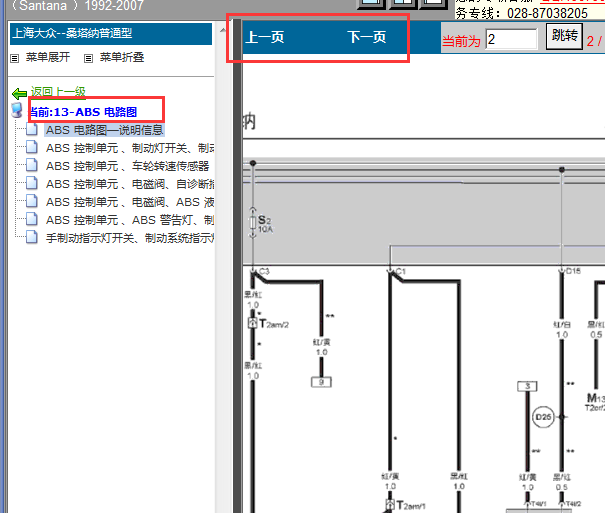Click the T2am/2 connector label

tap(274, 324)
